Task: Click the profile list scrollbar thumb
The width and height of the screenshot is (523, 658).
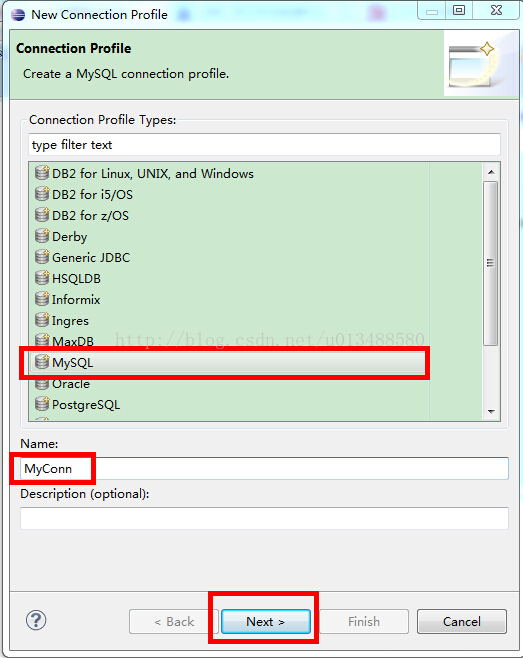Action: click(491, 264)
